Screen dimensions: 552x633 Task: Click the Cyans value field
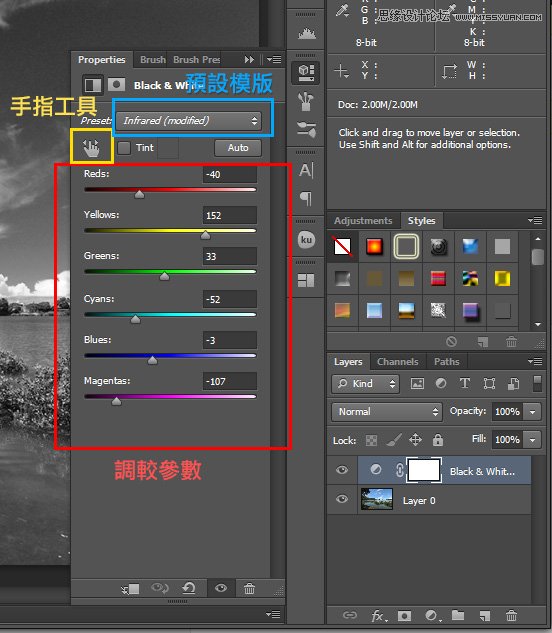pyautogui.click(x=229, y=299)
